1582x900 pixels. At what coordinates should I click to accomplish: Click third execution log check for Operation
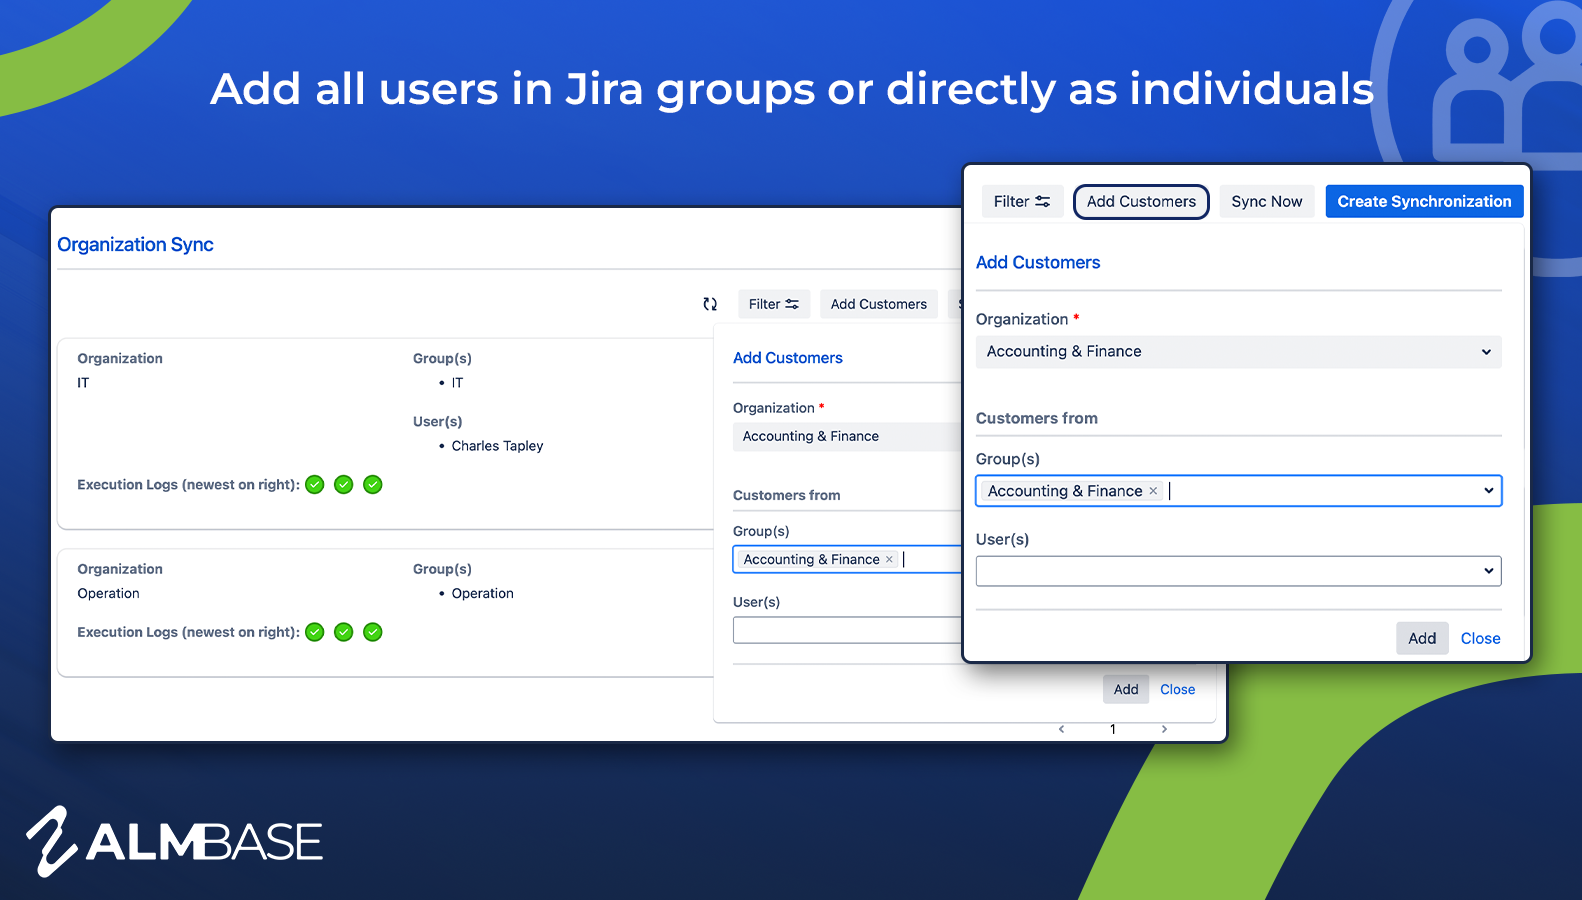point(373,632)
